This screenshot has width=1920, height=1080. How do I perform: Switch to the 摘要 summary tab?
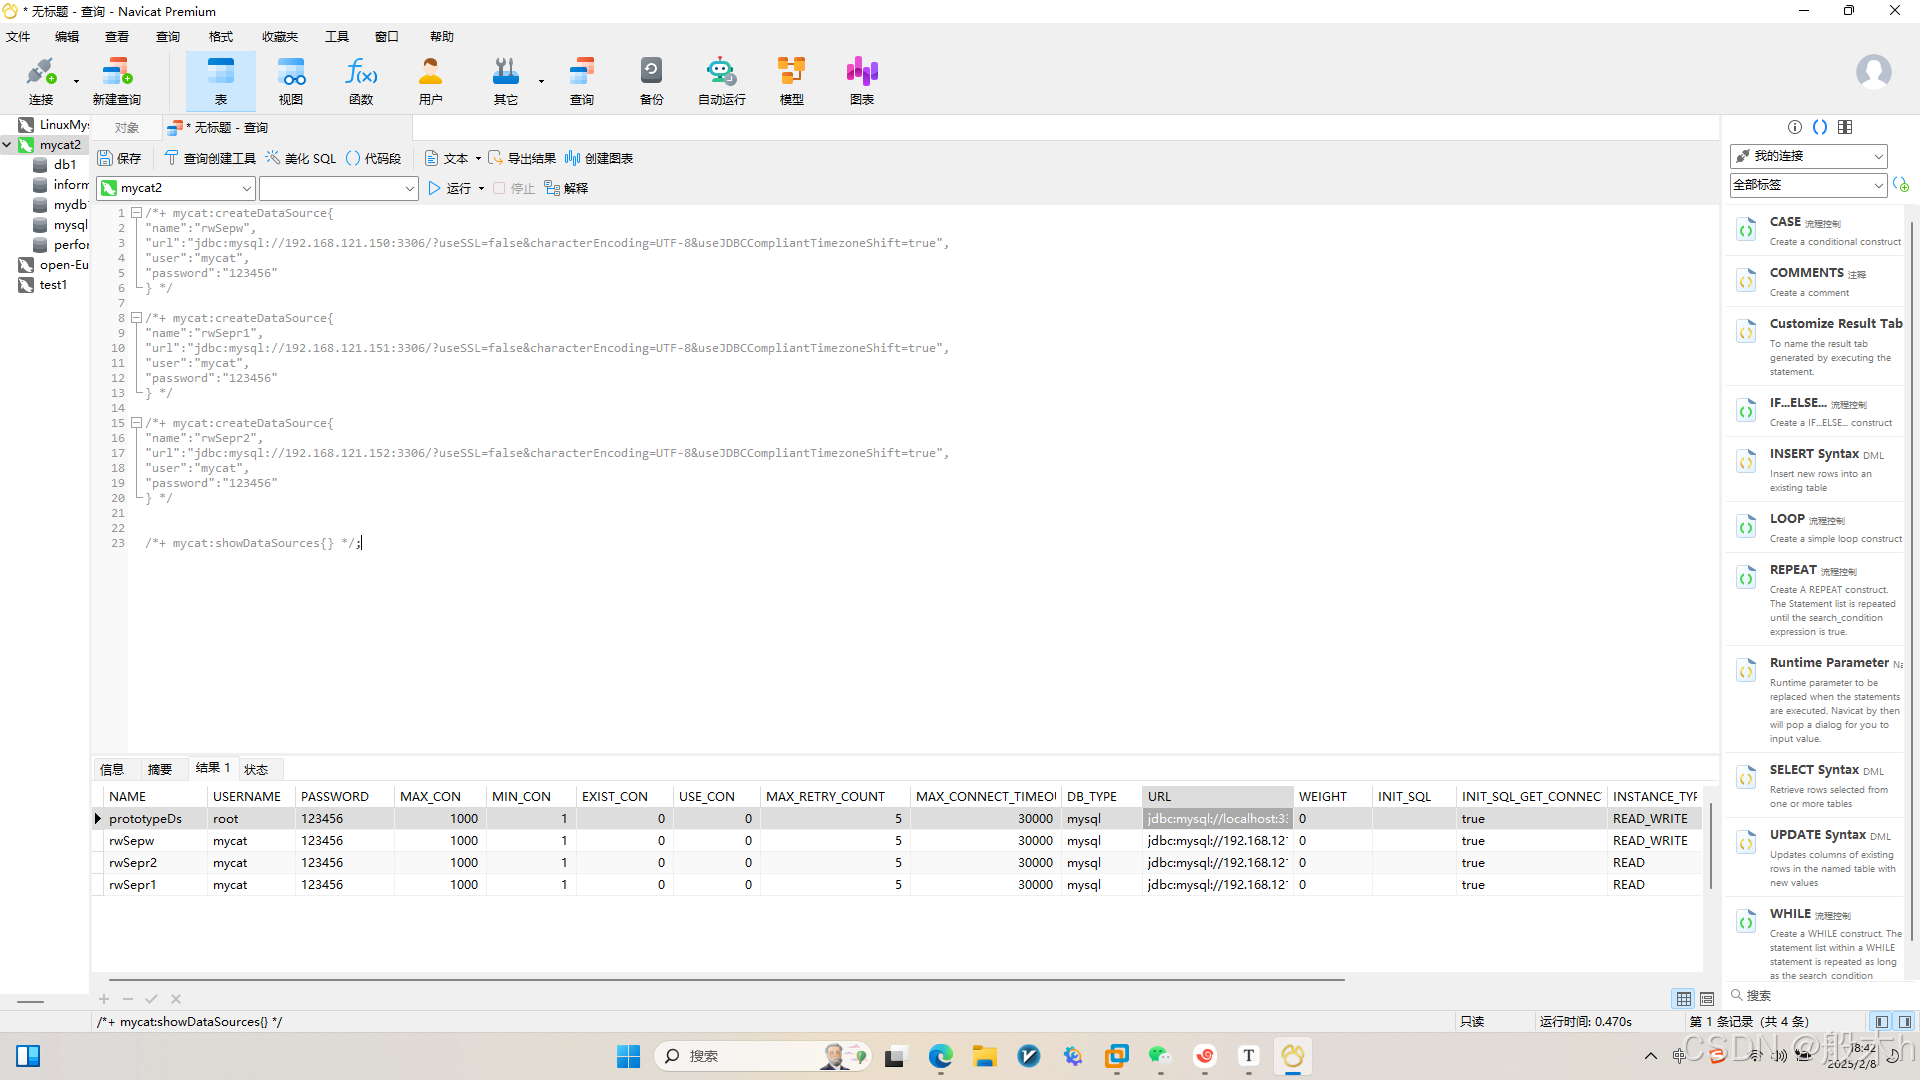160,769
